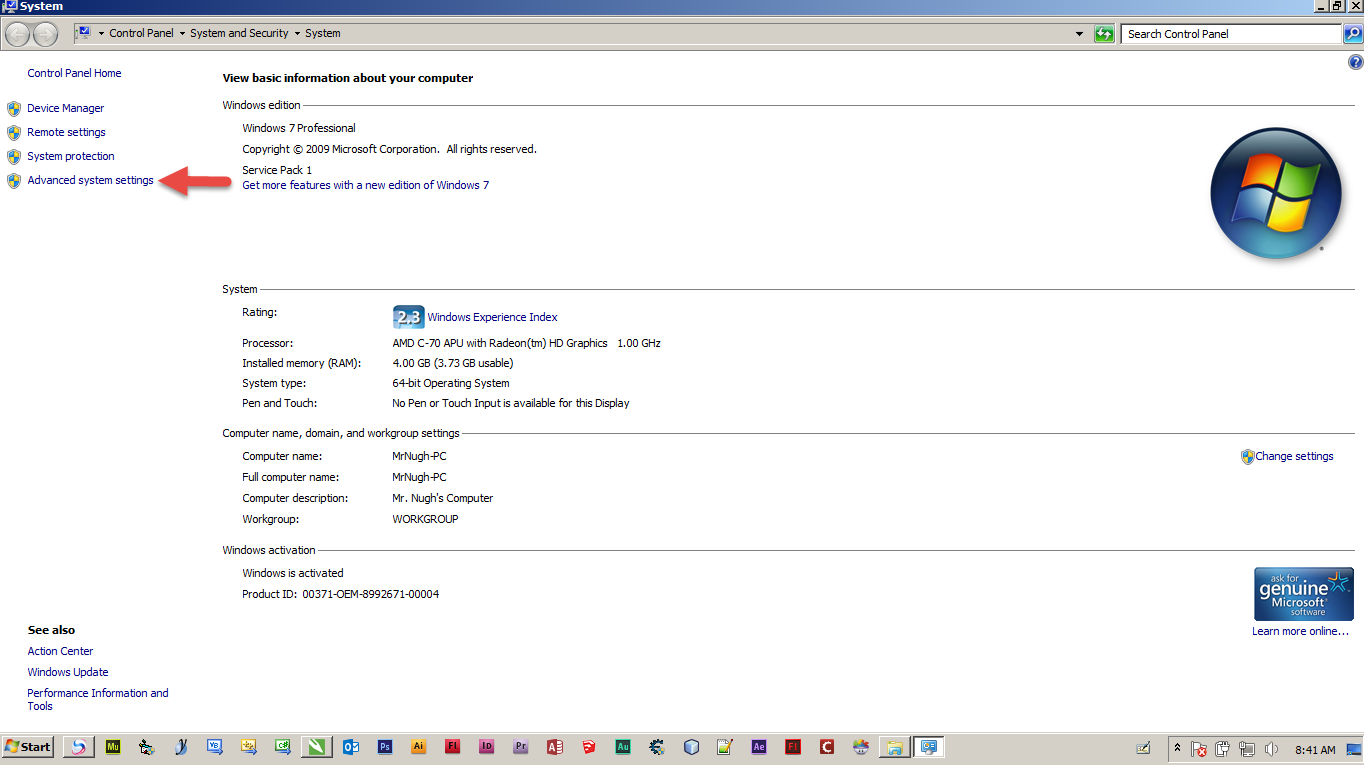
Task: Open the address bar history dropdown
Action: click(x=1079, y=34)
